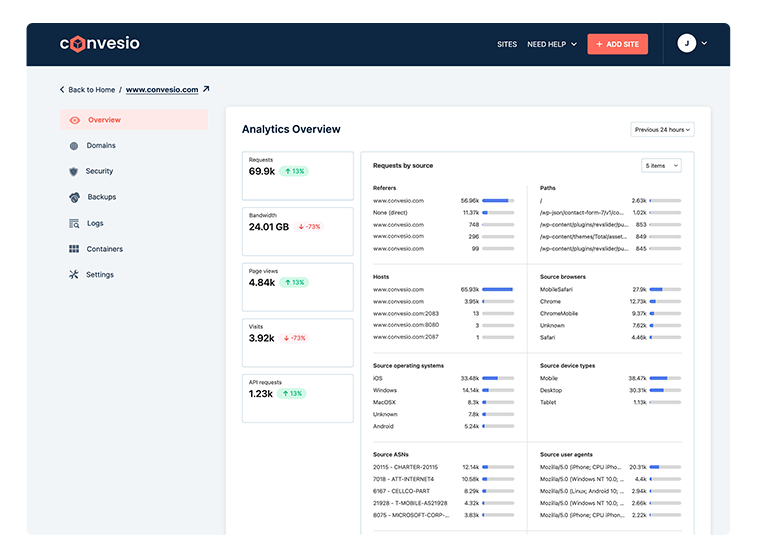The width and height of the screenshot is (758, 554).
Task: Click the Chrome 12.73k browser row
Action: tap(611, 302)
